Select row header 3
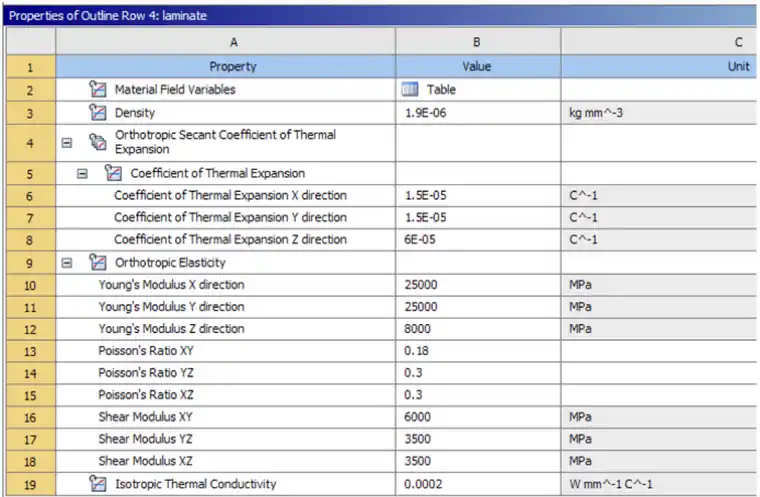Image resolution: width=760 pixels, height=497 pixels. [30, 113]
